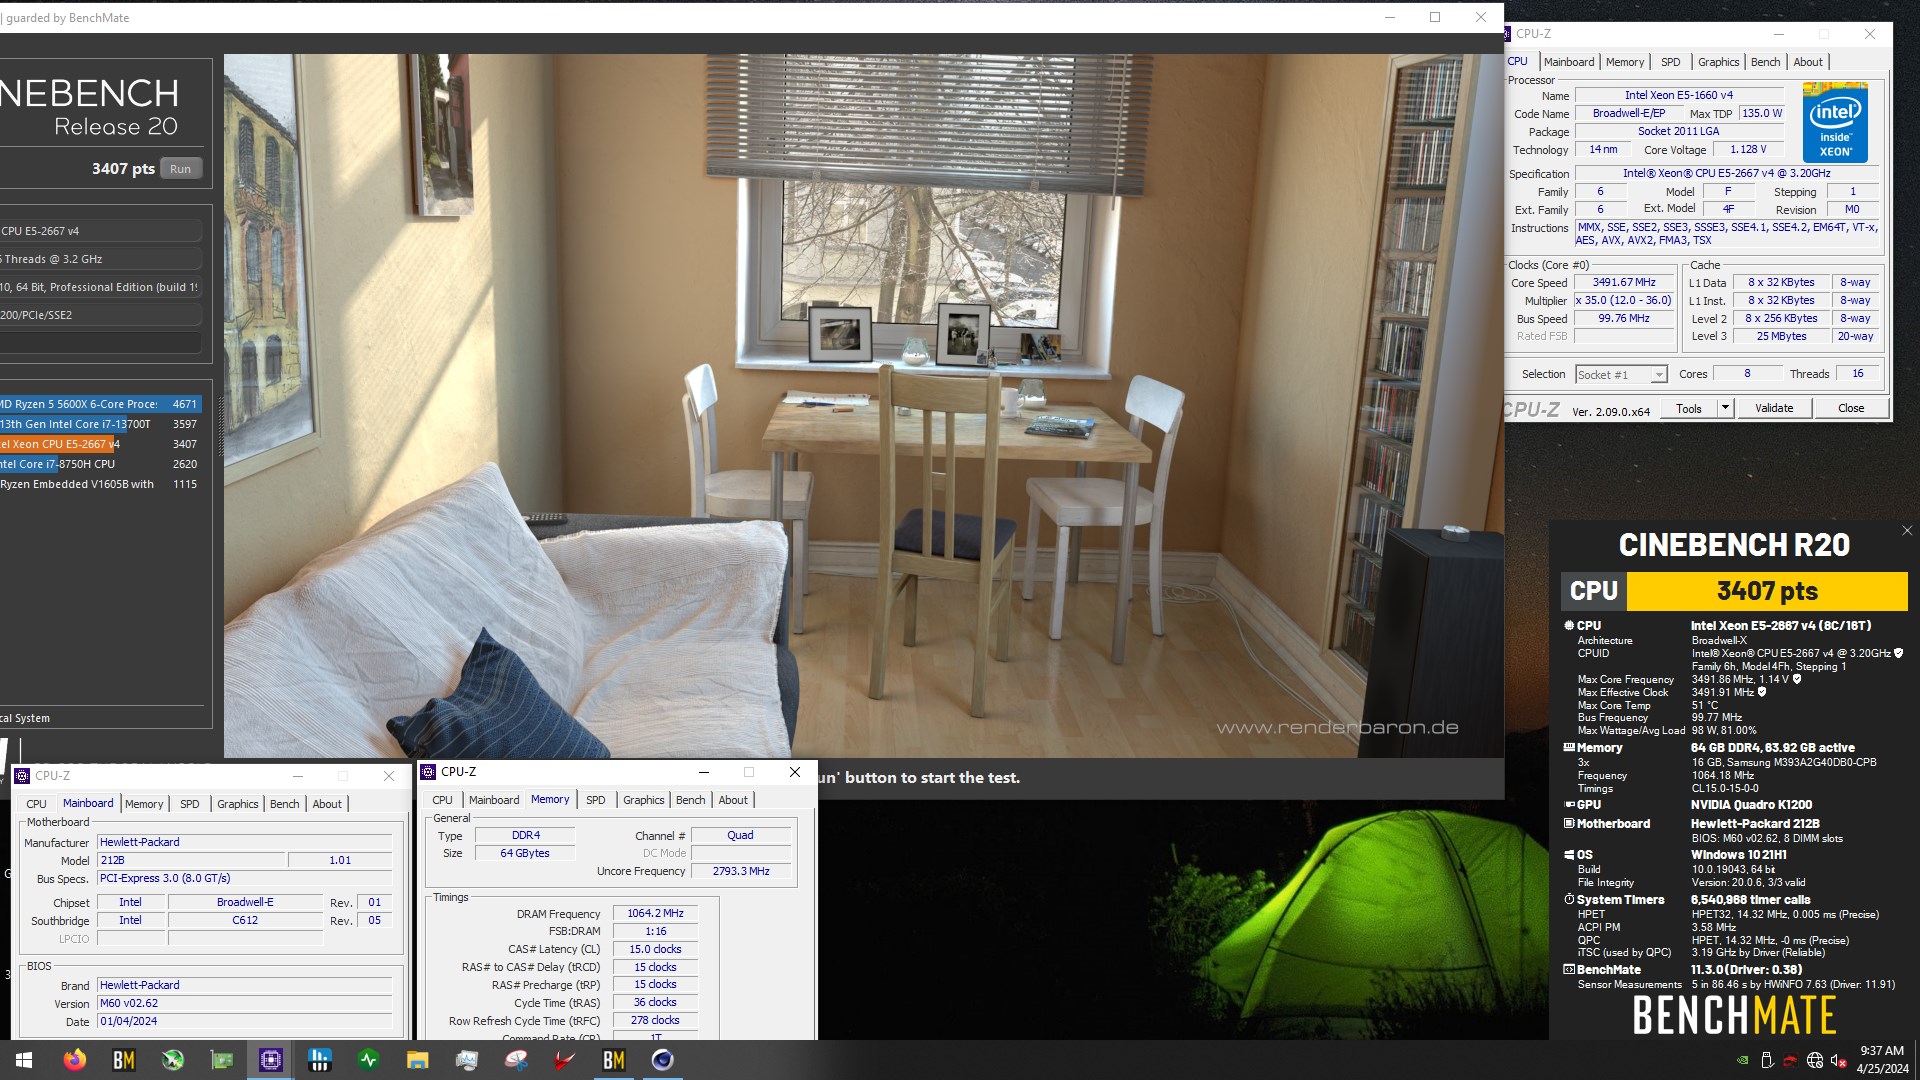Screen dimensions: 1920x1080
Task: Close the BenchMate Cinebench R20 result panel
Action: (1906, 531)
